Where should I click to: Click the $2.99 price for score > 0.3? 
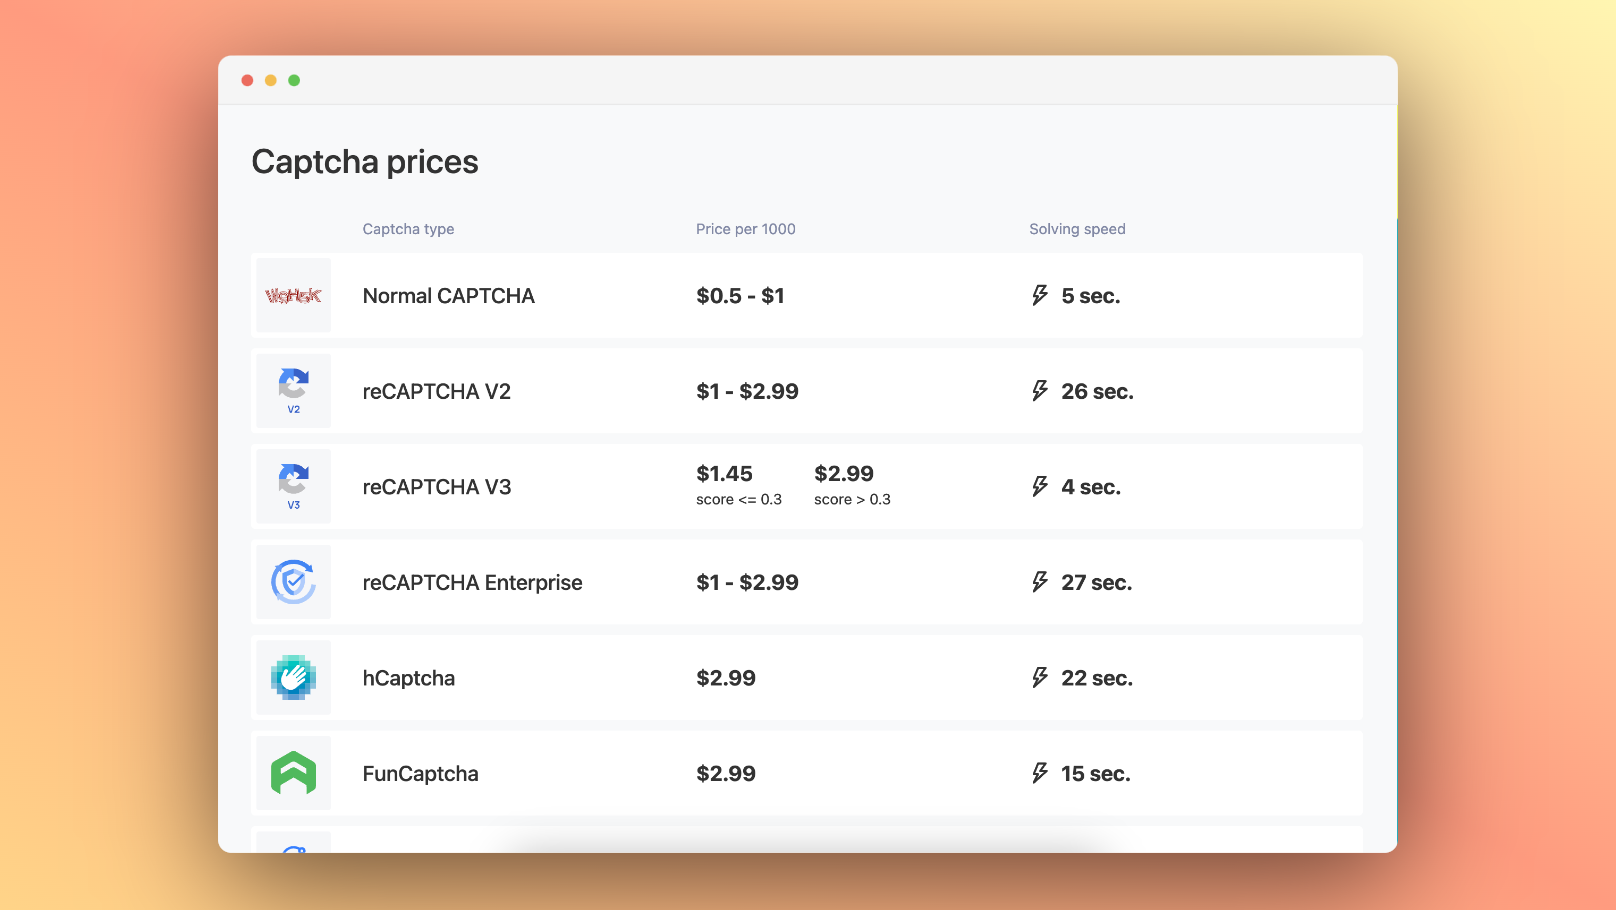point(843,474)
